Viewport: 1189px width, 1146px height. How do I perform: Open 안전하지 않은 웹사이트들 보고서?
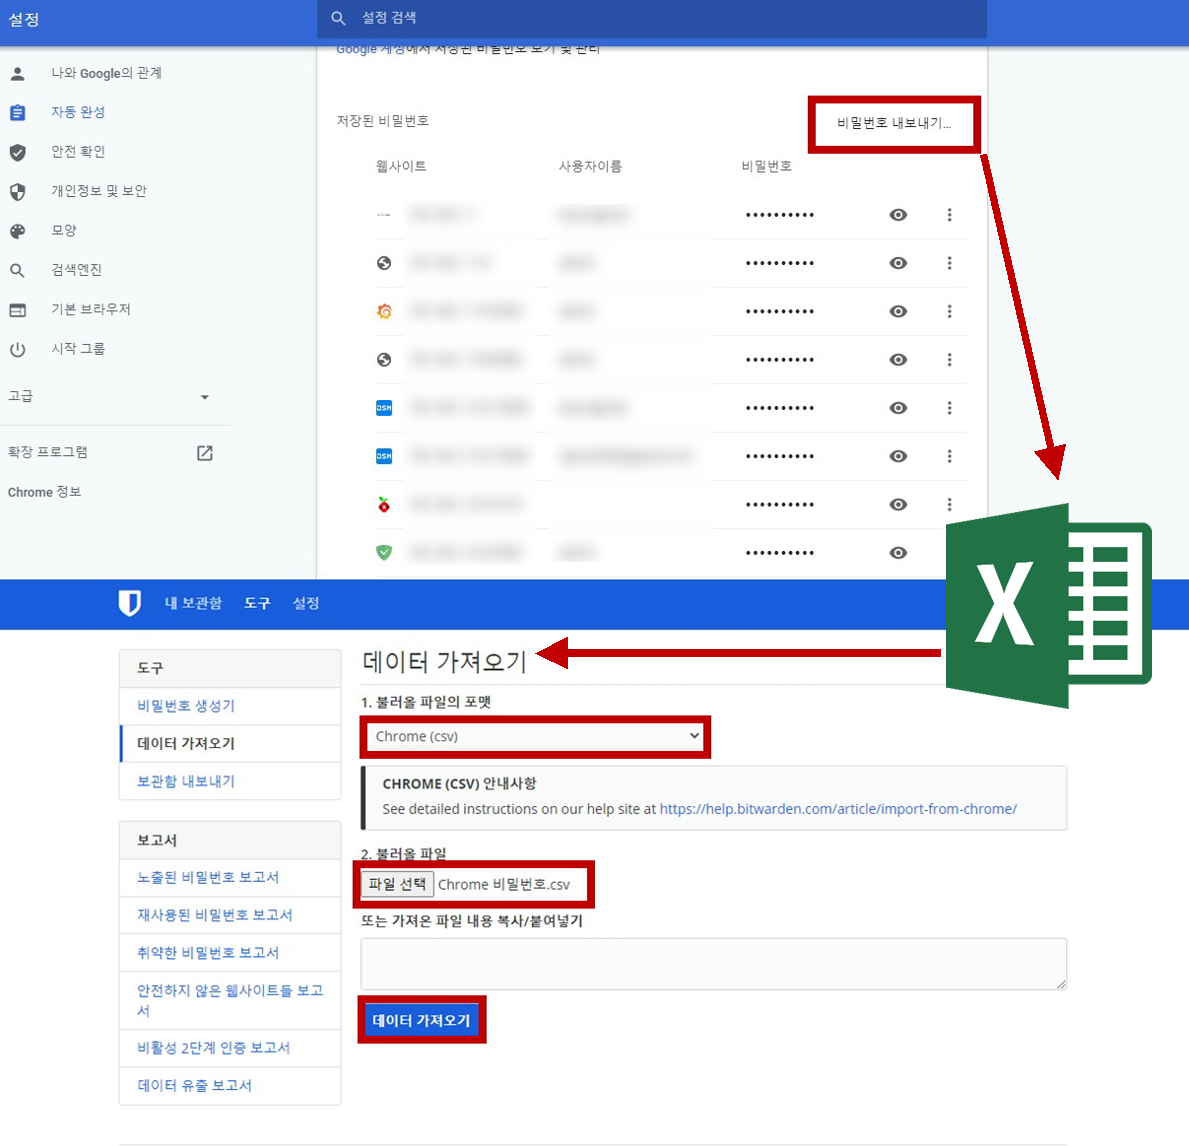click(x=230, y=1000)
